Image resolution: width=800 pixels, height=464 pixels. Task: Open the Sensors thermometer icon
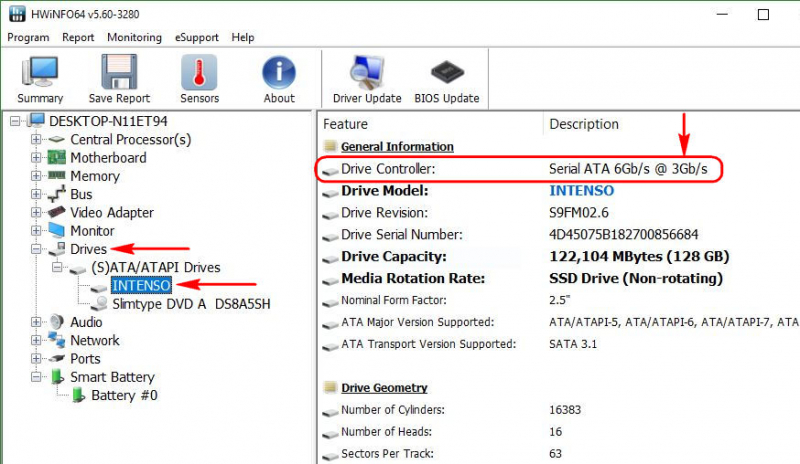click(x=199, y=72)
